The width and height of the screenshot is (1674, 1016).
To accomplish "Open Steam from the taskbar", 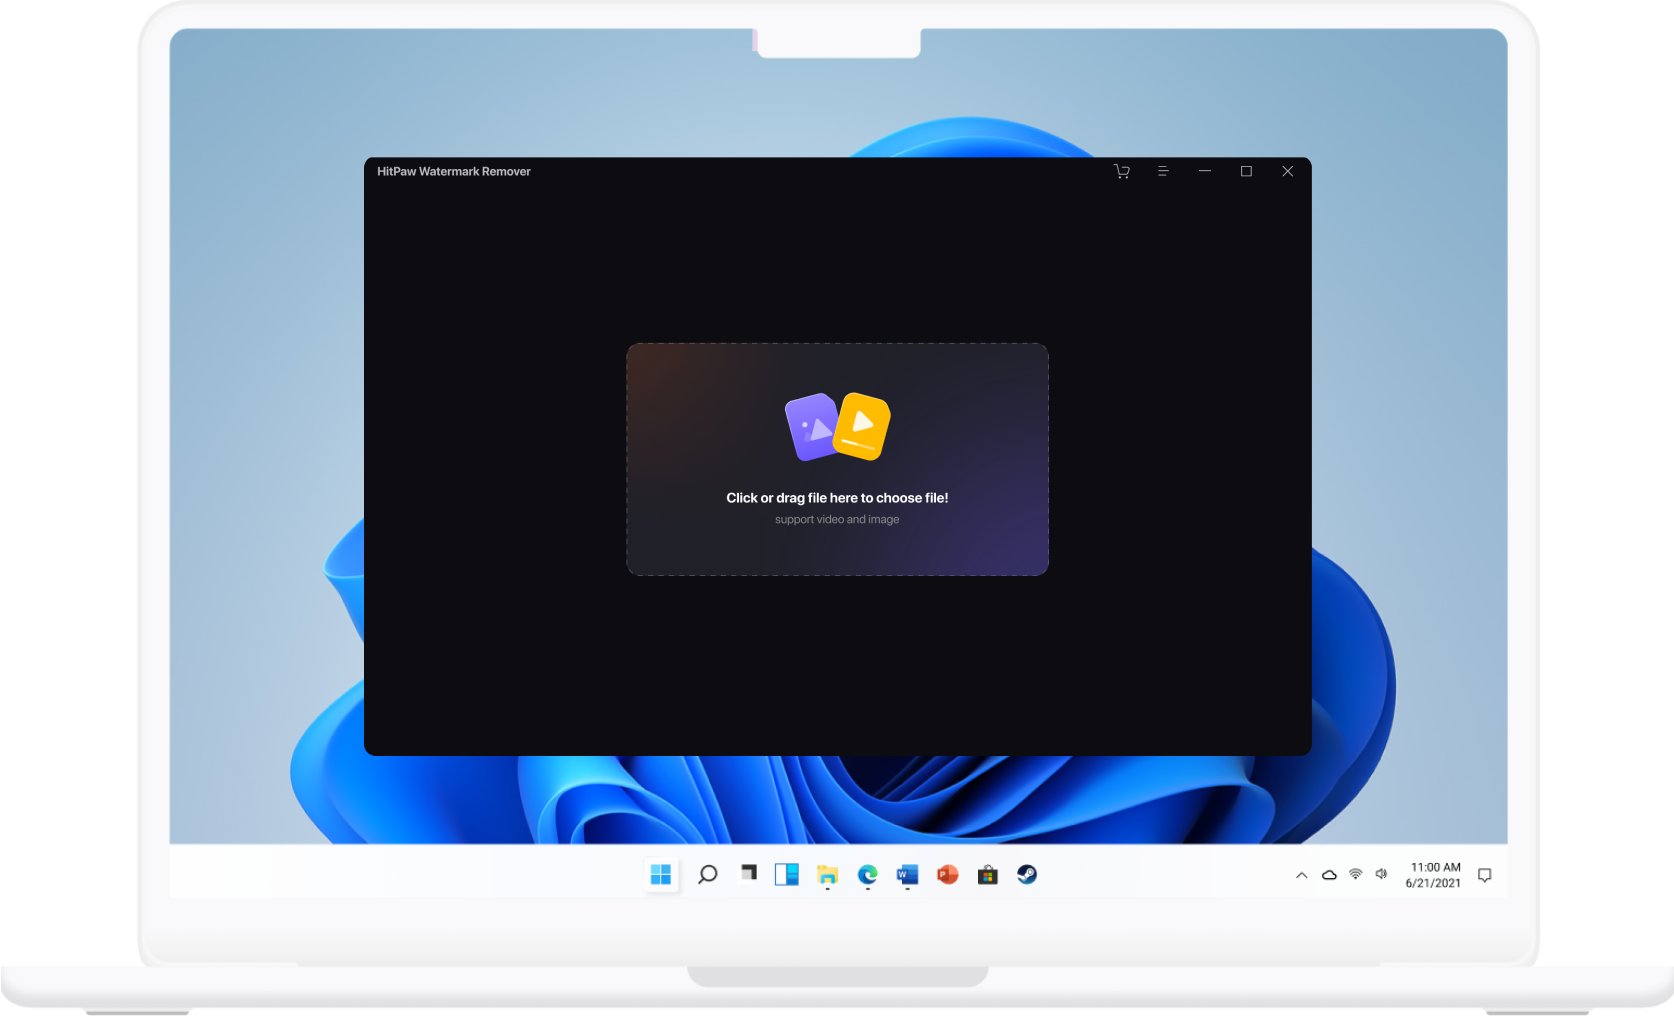I will pyautogui.click(x=1027, y=875).
